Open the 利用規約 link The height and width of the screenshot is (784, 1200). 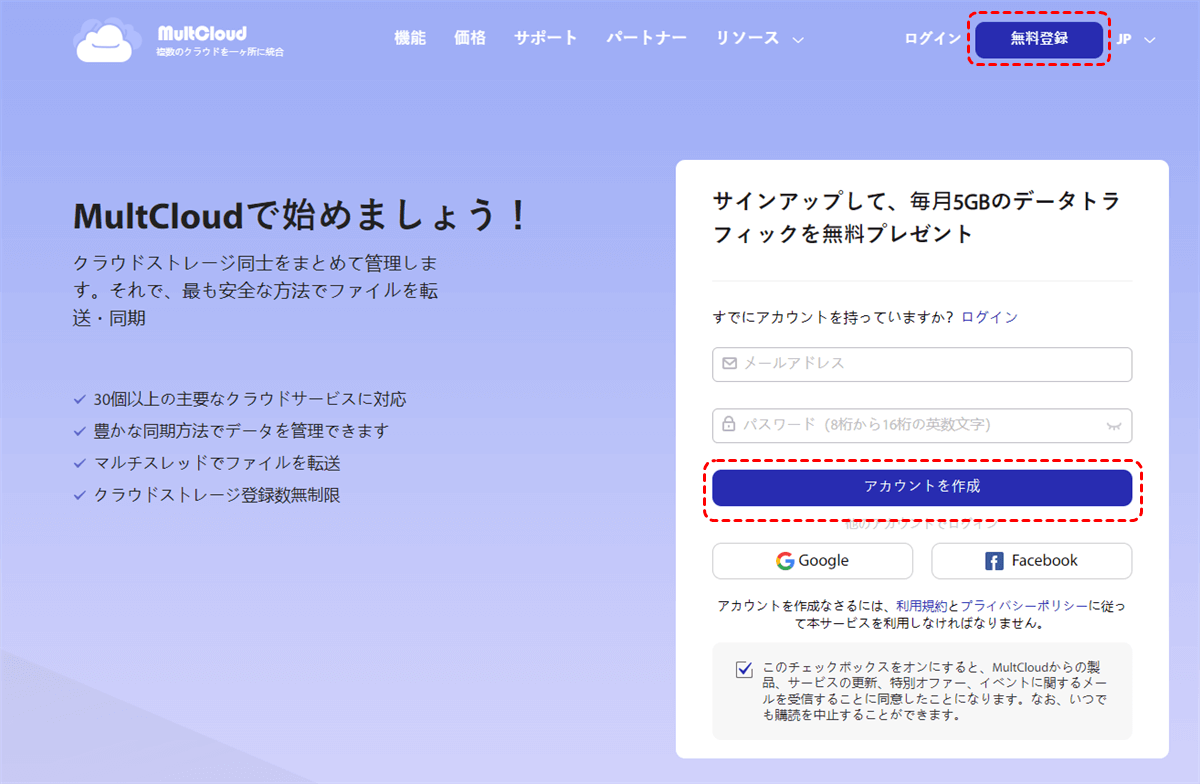pyautogui.click(x=922, y=606)
